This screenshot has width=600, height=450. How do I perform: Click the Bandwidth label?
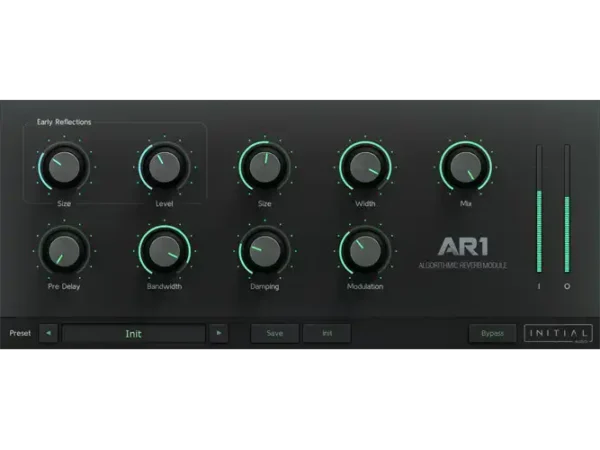164,286
